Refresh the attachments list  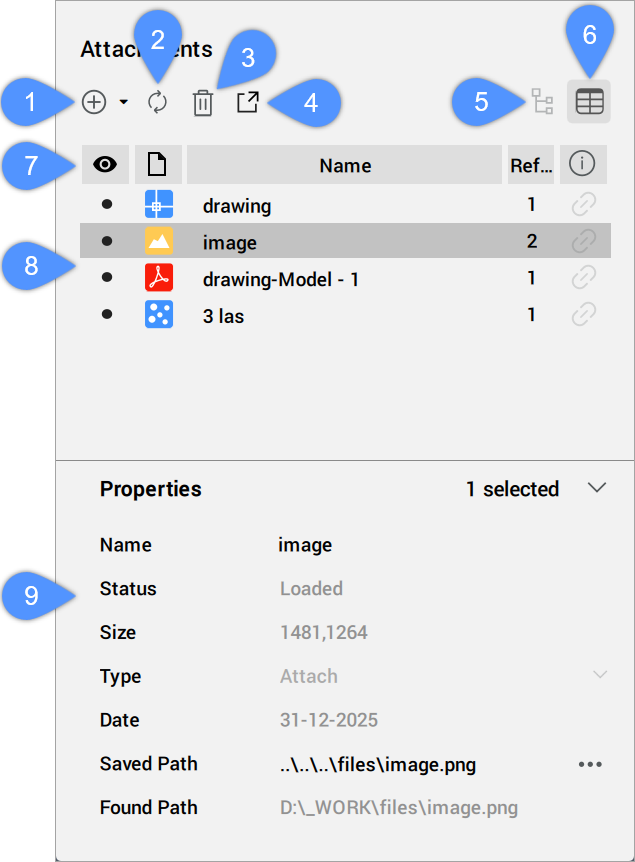point(157,102)
